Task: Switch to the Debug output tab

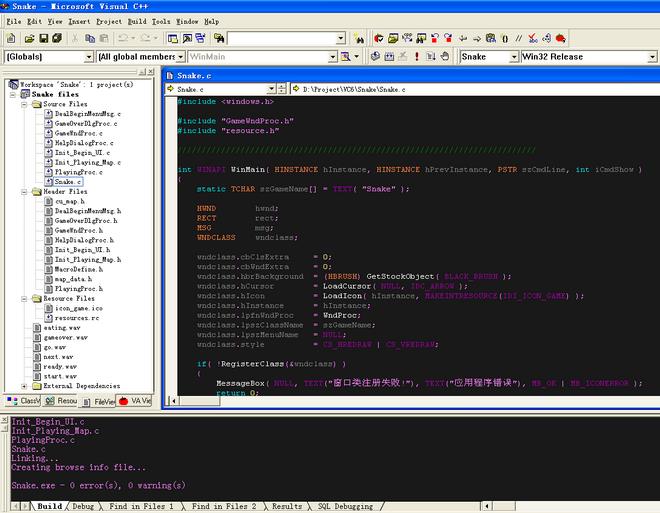Action: click(83, 506)
